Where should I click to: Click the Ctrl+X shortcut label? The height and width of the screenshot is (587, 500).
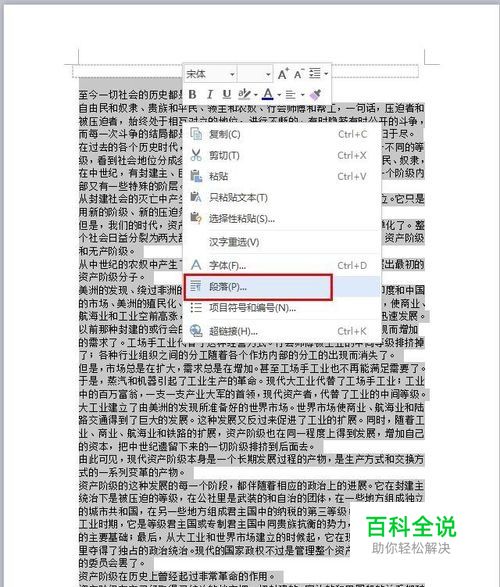click(x=352, y=155)
